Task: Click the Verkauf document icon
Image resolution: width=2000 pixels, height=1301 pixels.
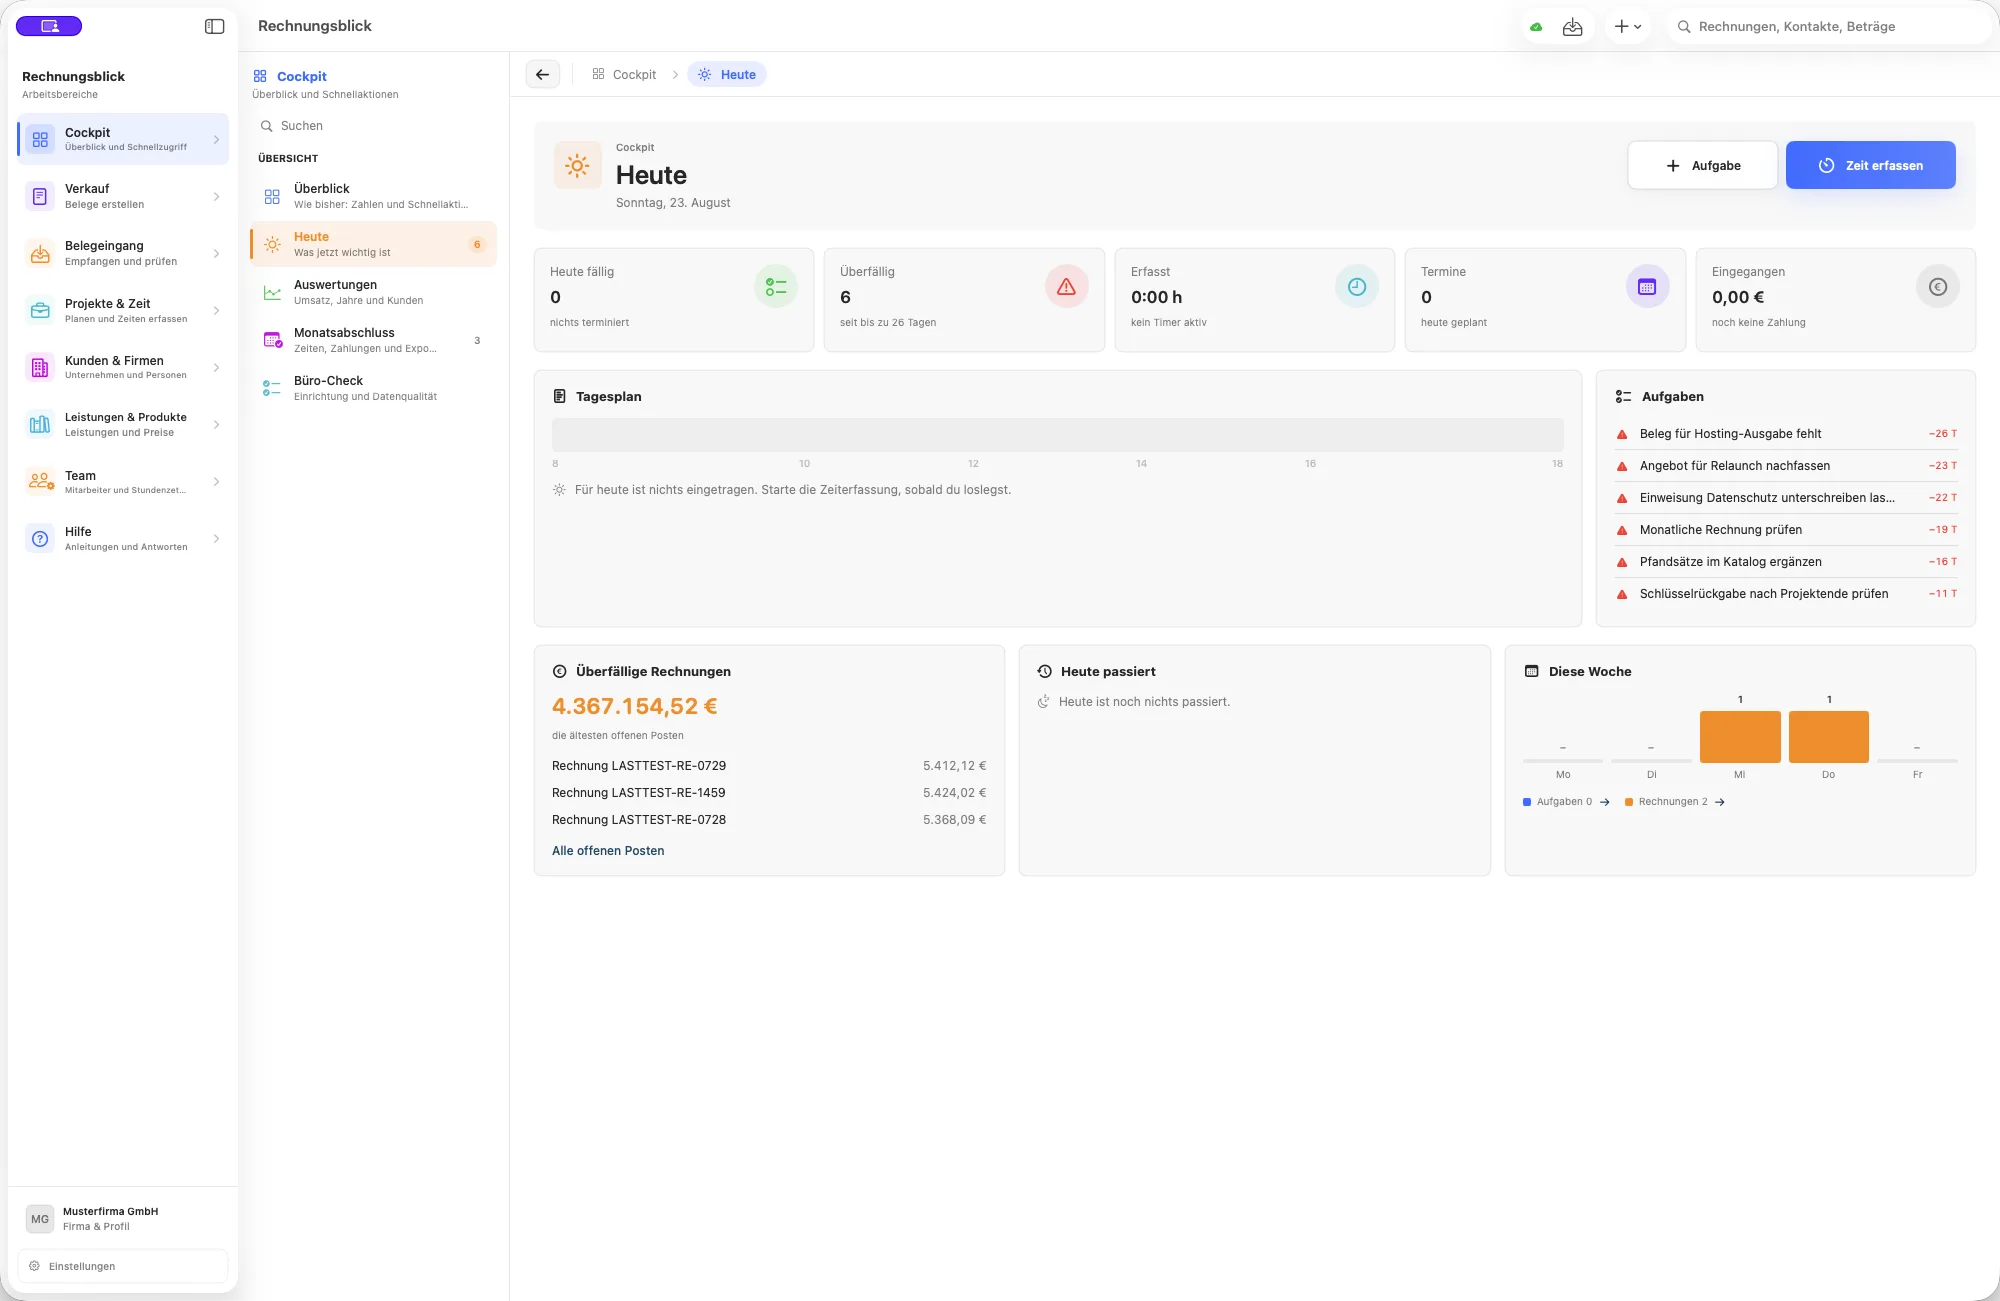Action: click(x=40, y=196)
